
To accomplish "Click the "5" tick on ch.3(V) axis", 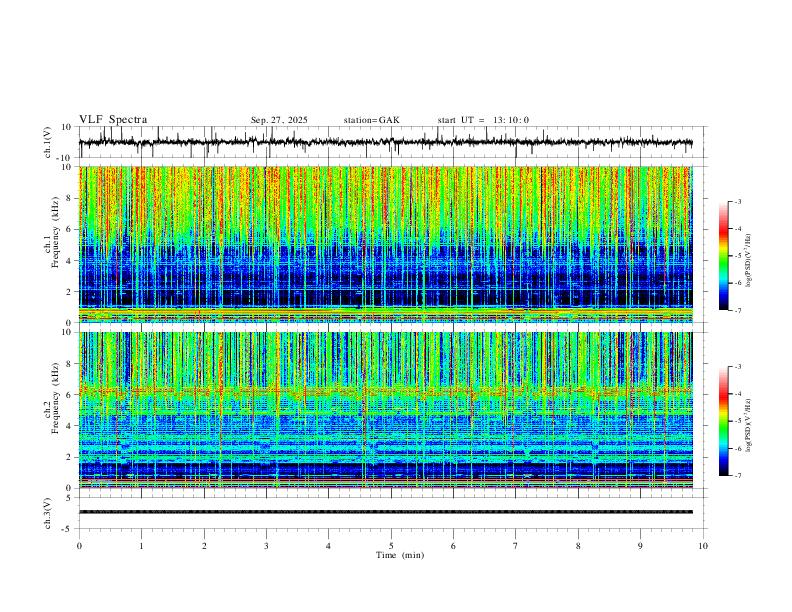I will click(x=70, y=498).
